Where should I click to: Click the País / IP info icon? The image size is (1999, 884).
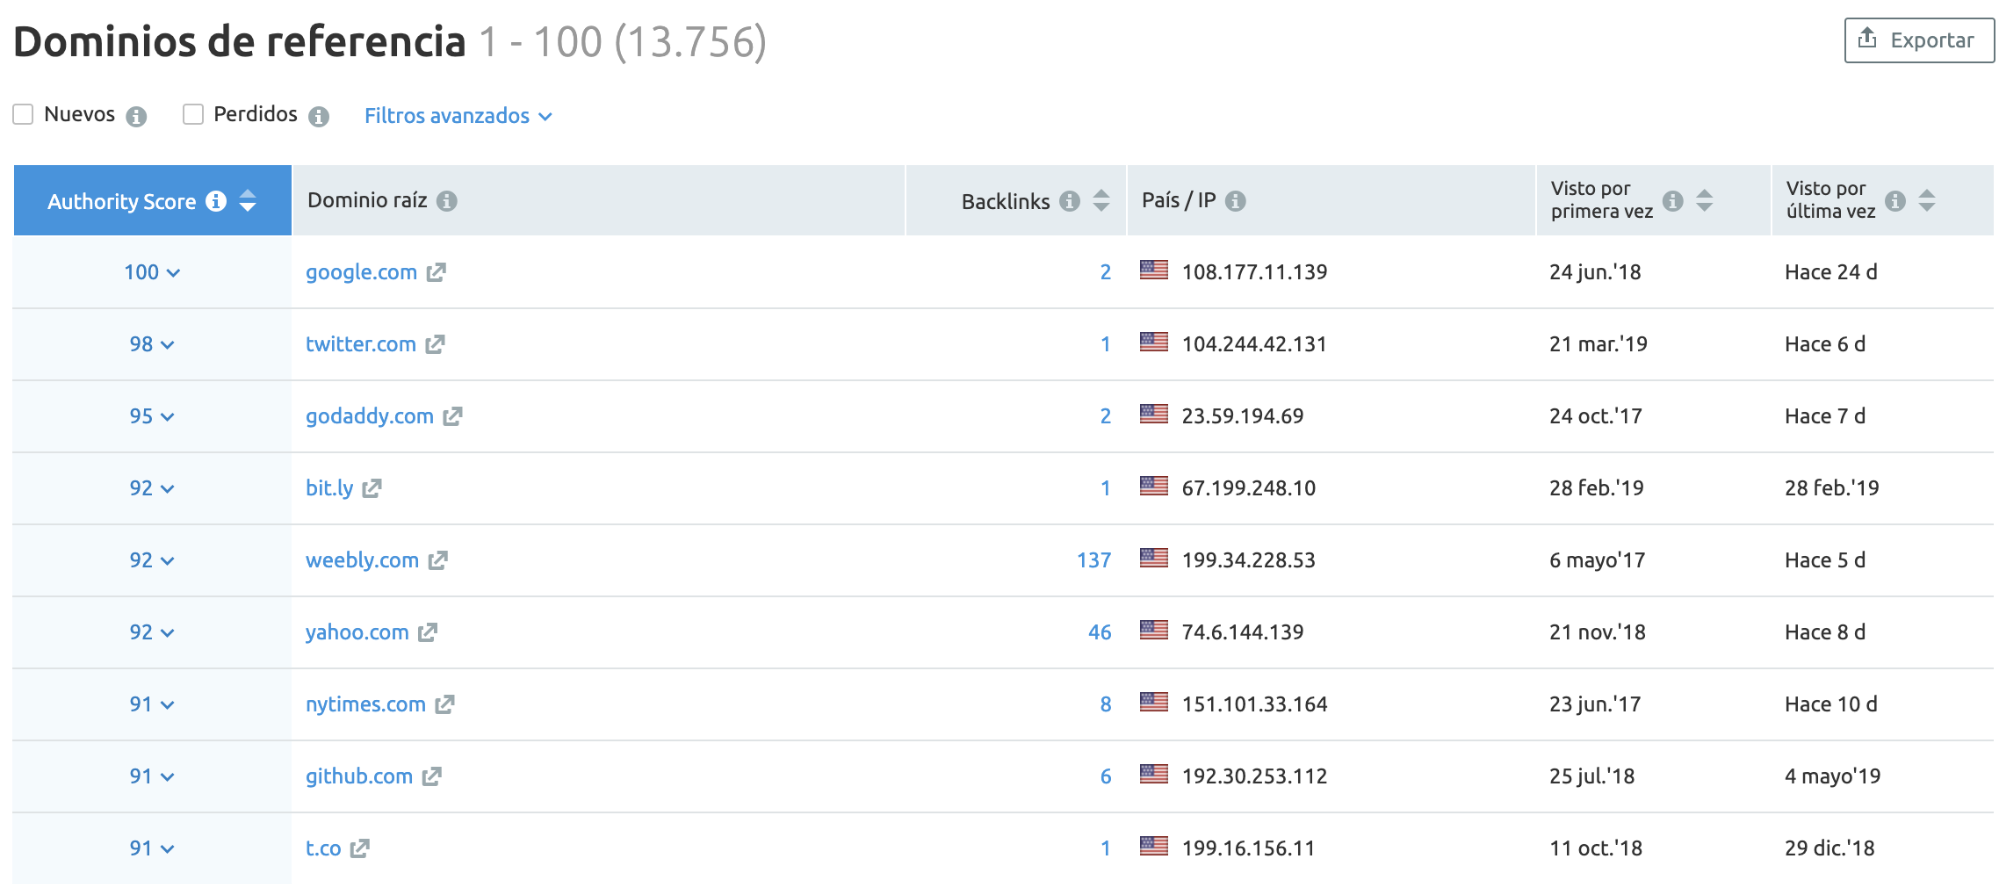(x=1235, y=201)
